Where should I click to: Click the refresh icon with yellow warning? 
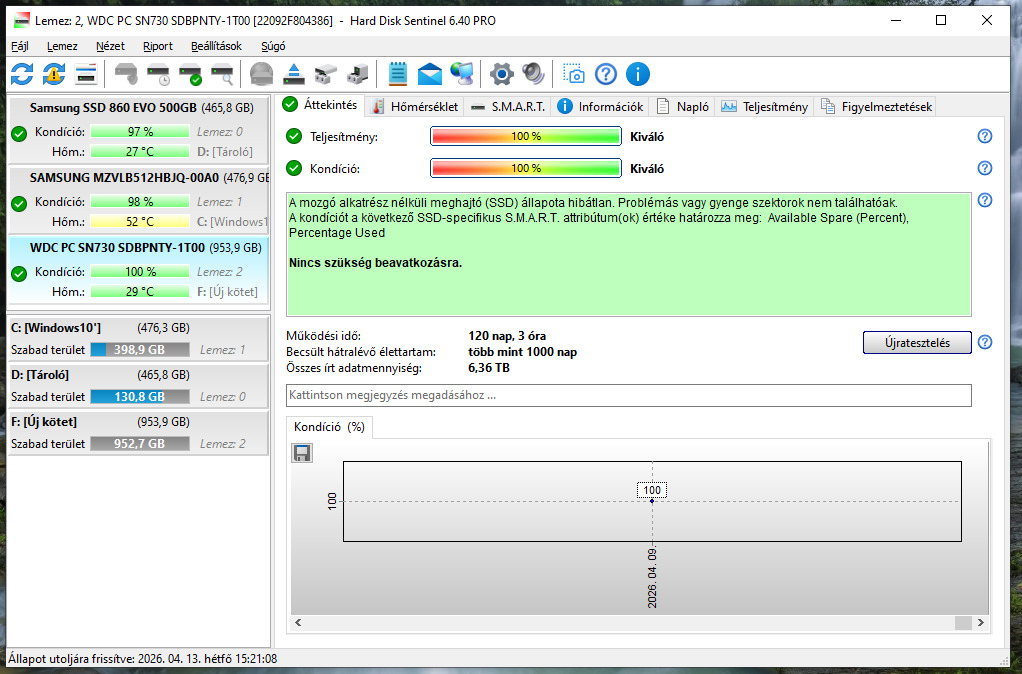click(53, 74)
